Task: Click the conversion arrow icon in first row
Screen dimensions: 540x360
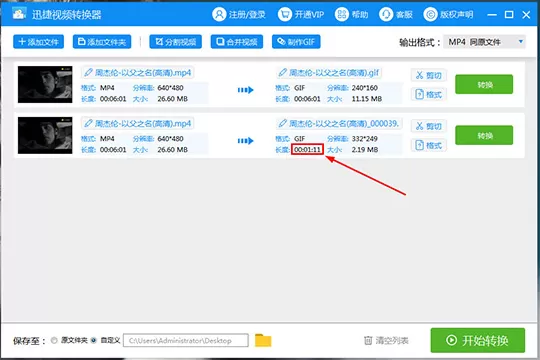Action: [x=246, y=90]
